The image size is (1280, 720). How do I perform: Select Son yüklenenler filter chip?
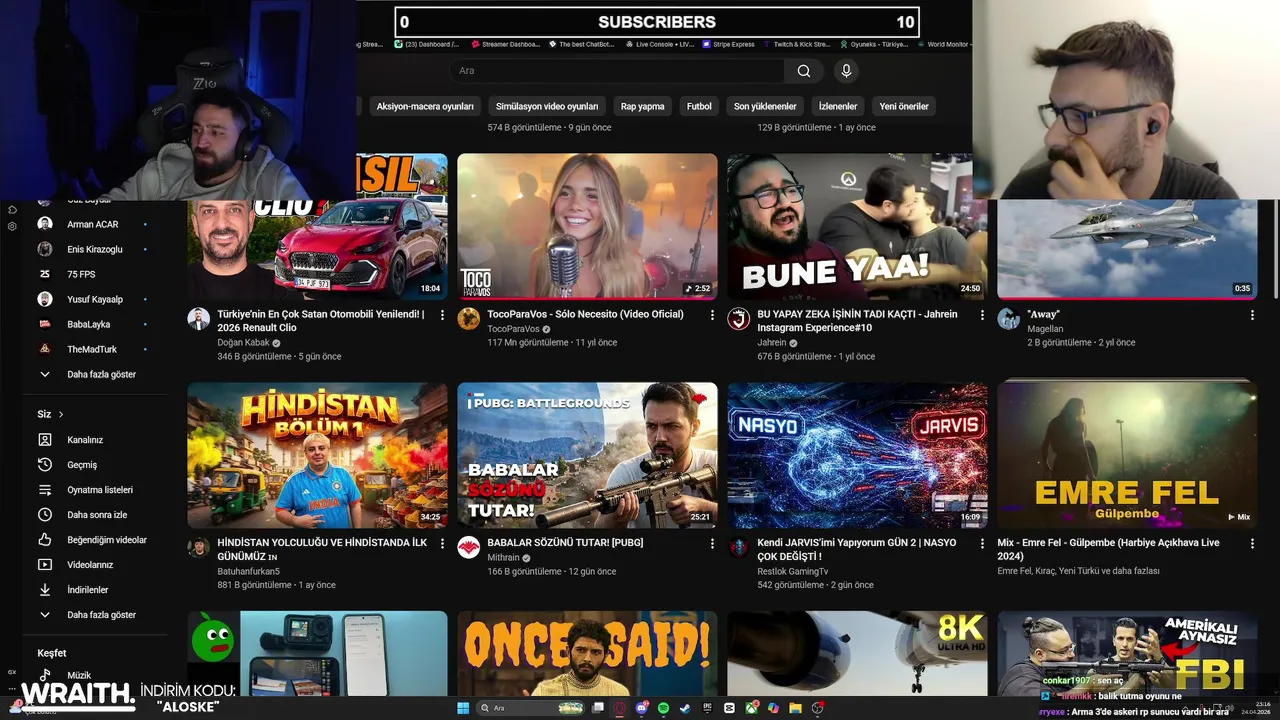click(x=765, y=106)
